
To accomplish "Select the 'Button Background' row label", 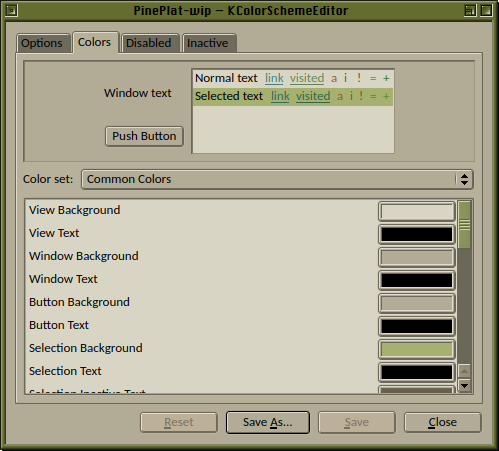I will click(x=79, y=302).
